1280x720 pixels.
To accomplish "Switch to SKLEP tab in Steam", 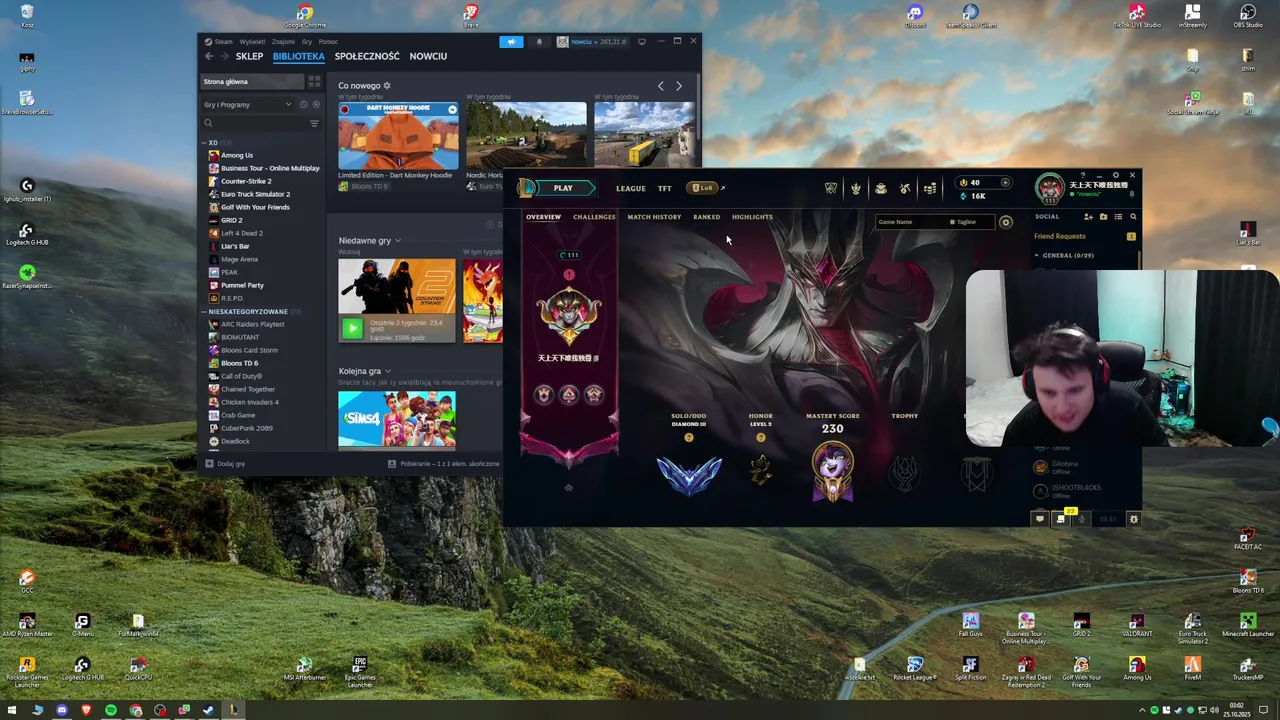I will (x=249, y=56).
